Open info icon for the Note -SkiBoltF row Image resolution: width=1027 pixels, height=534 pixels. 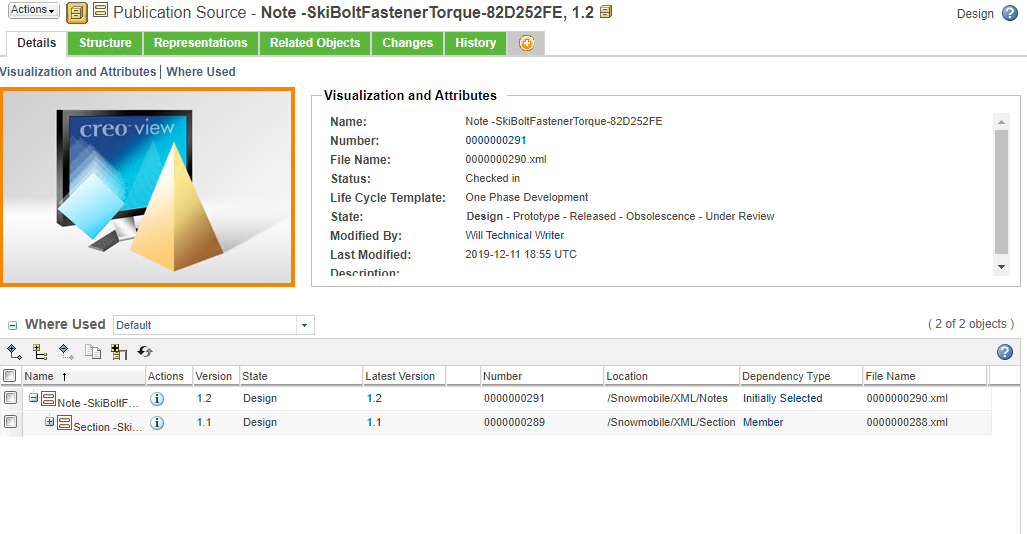click(x=157, y=398)
